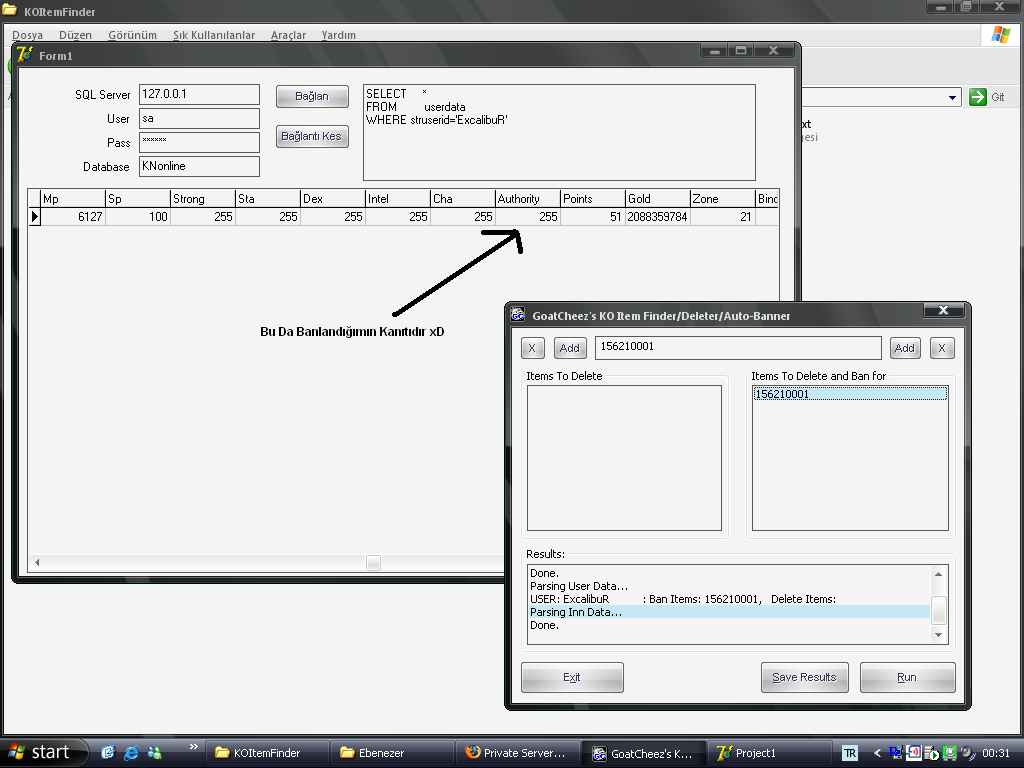Click the Dex column header
This screenshot has width=1024, height=768.
click(x=332, y=199)
